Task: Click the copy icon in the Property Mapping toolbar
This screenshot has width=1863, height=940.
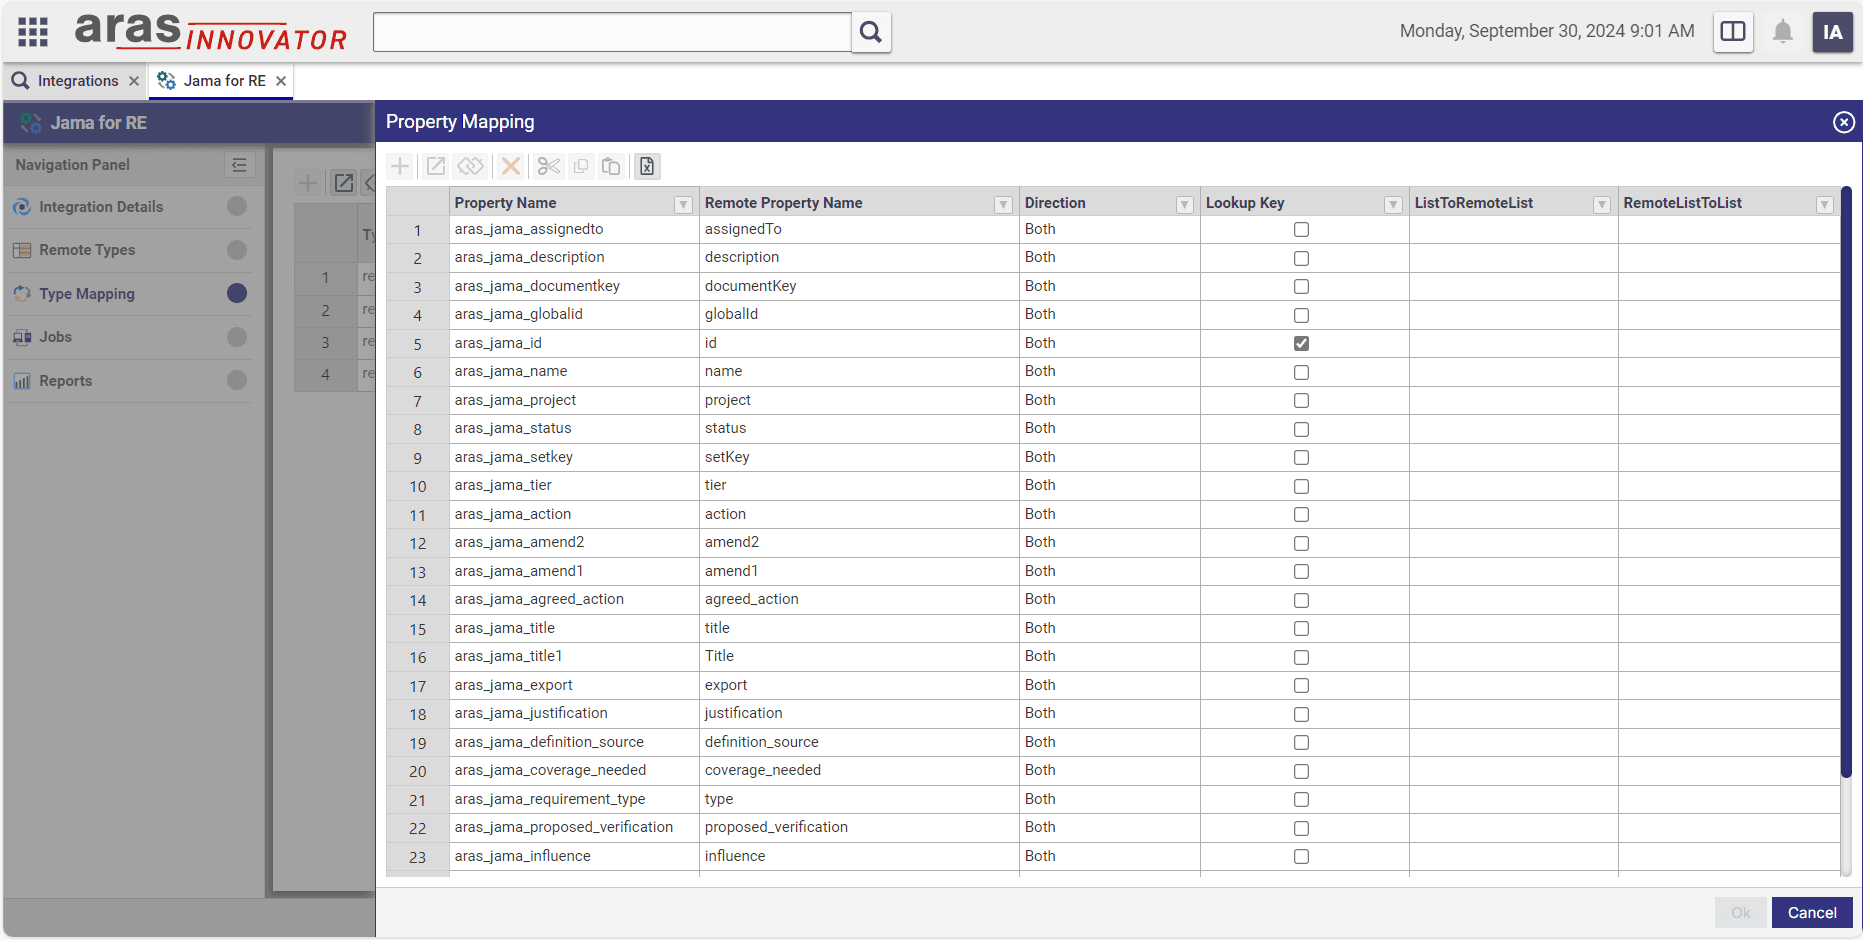Action: tap(581, 166)
